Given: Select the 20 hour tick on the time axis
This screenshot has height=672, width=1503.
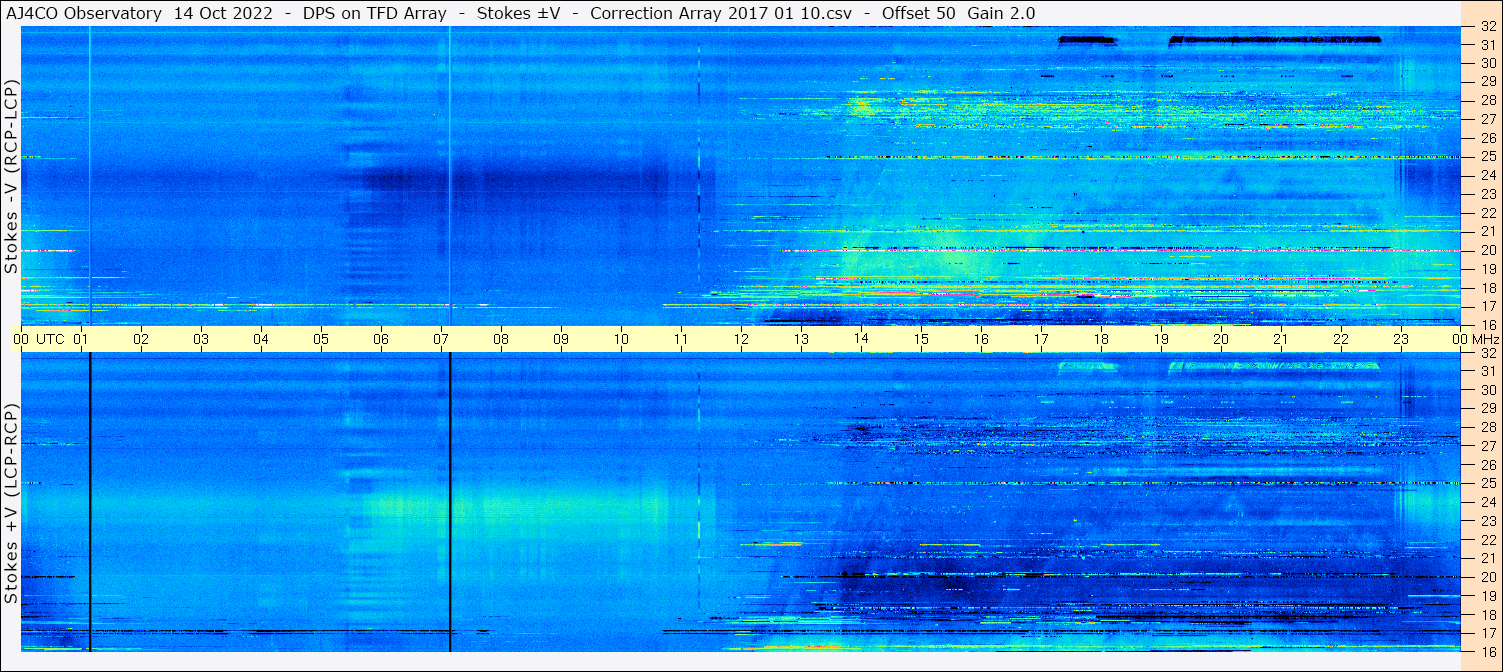Looking at the screenshot, I should pos(1222,339).
